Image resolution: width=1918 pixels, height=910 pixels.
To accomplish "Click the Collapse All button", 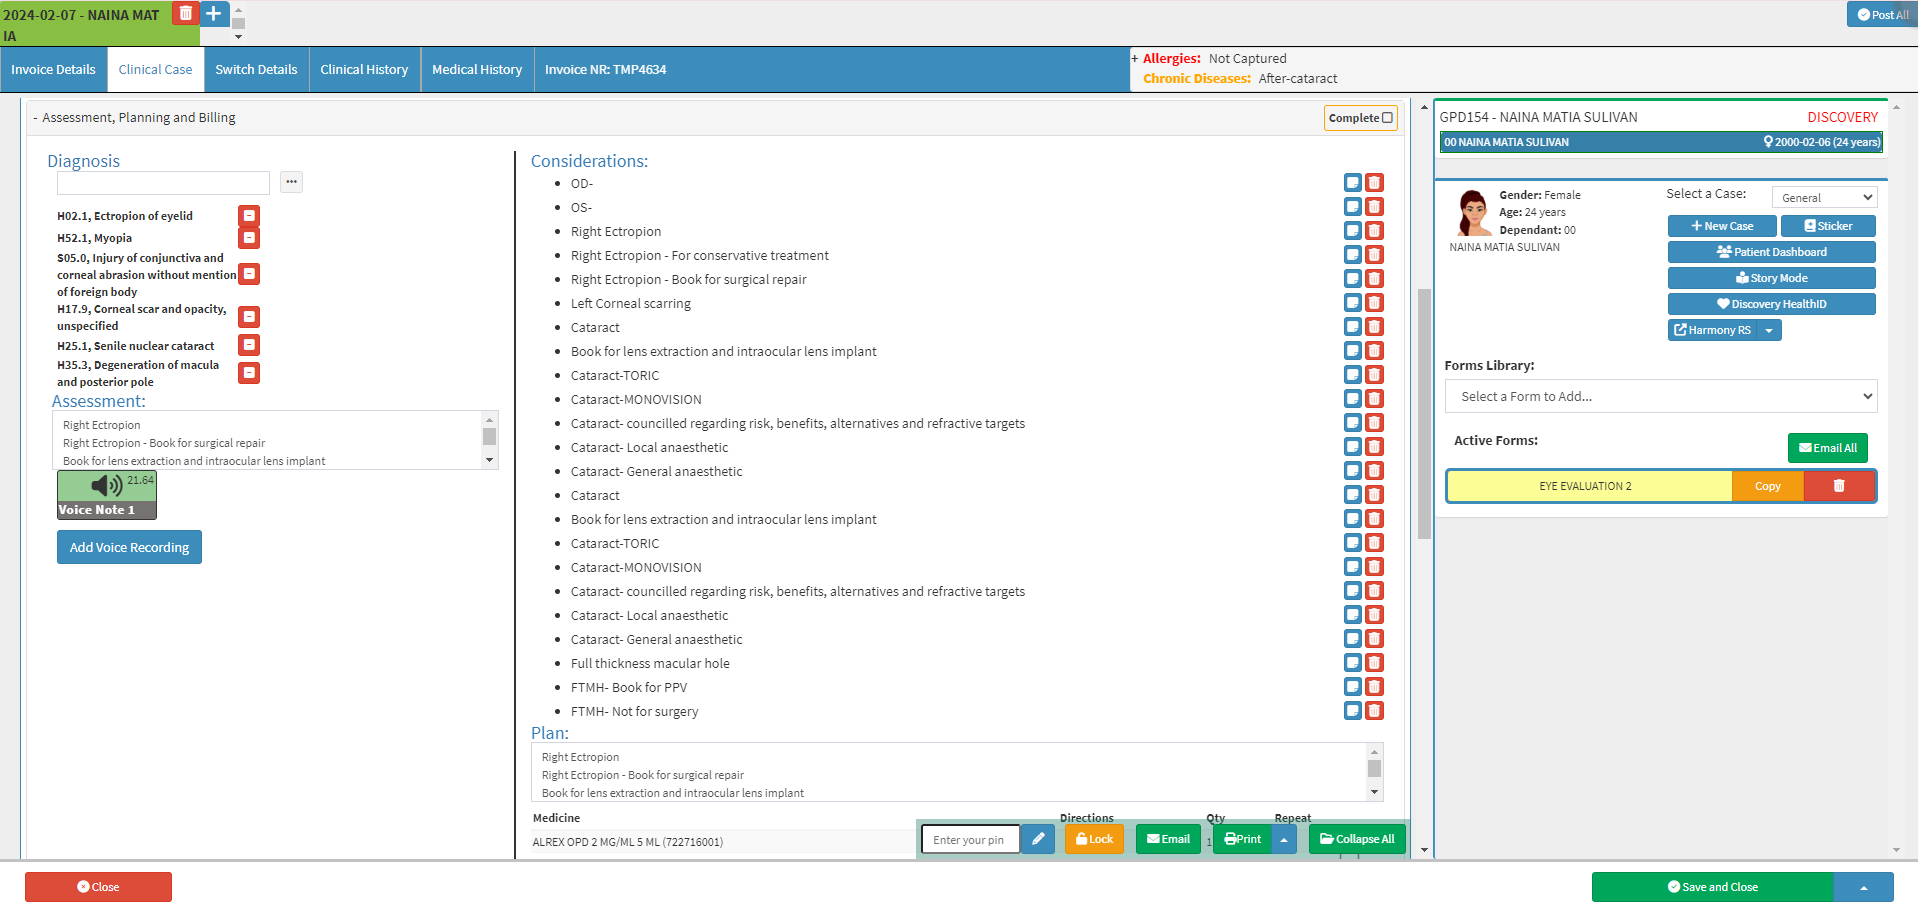I will click(1357, 839).
